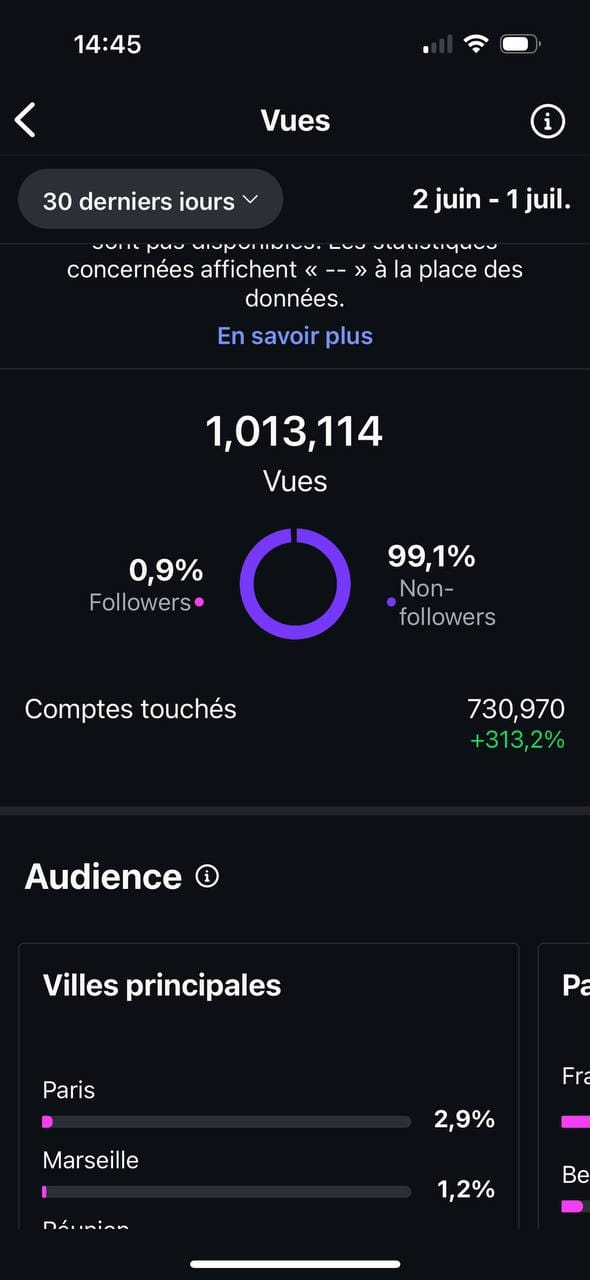Tap the purple Non-followers legend dot
Screen dimensions: 590x1280
pos(391,602)
